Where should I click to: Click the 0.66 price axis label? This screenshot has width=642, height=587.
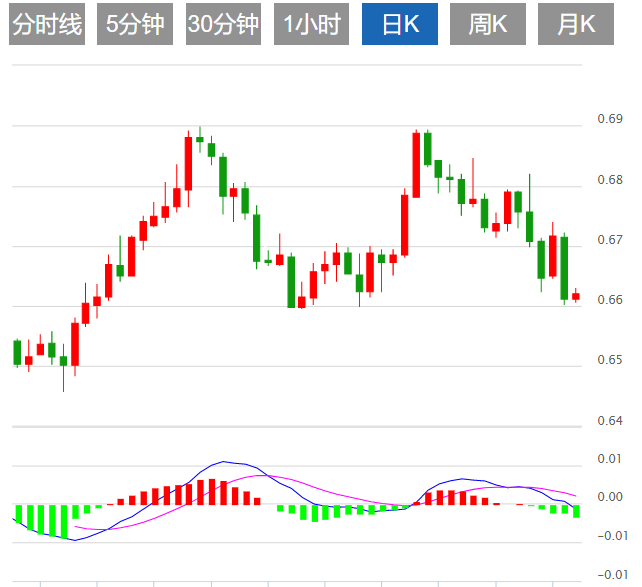(x=610, y=300)
